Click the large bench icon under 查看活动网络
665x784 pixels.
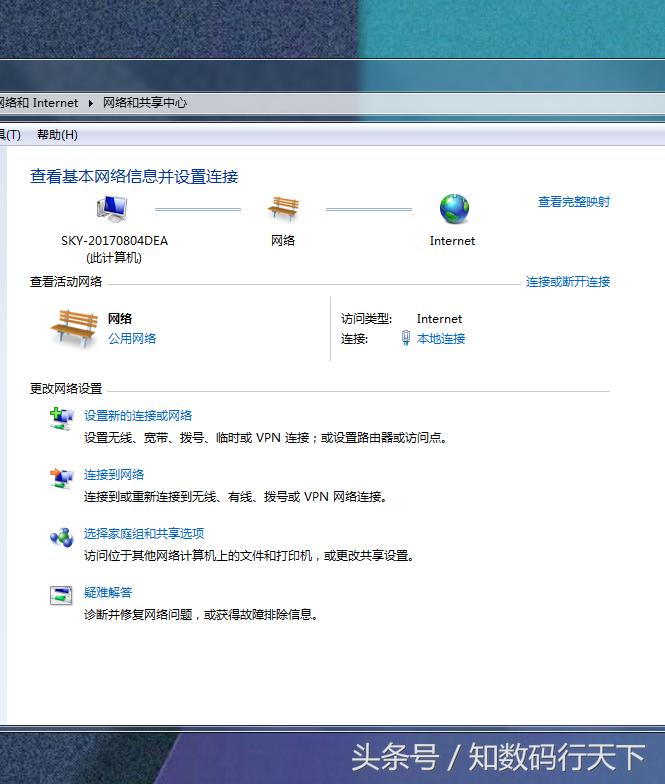tap(74, 328)
